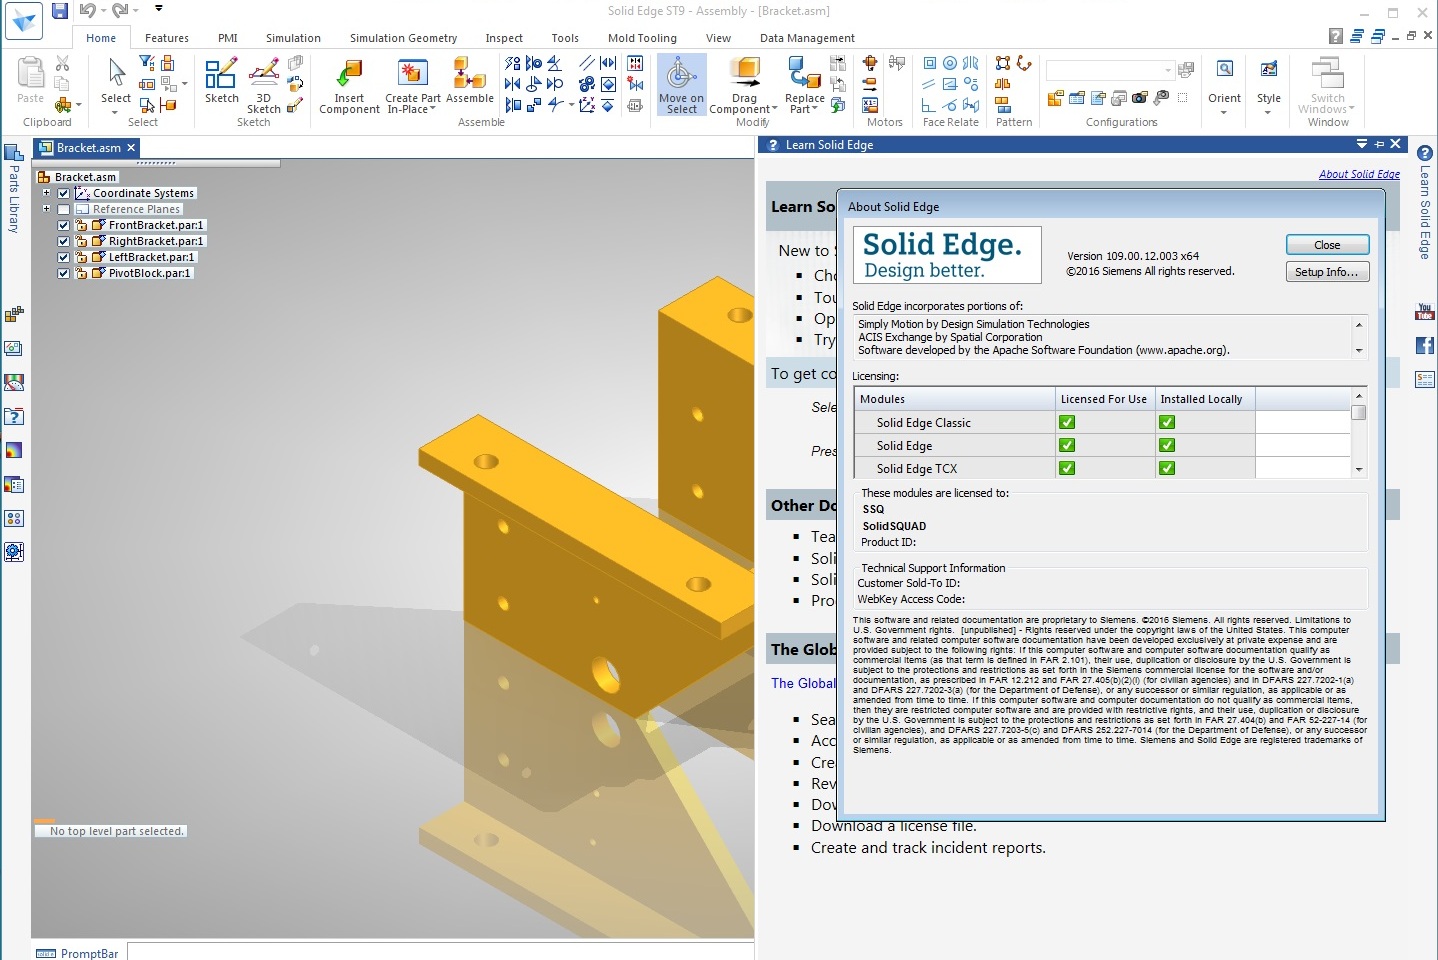This screenshot has height=960, width=1438.
Task: Open the Select dropdown arrow
Action: click(115, 111)
